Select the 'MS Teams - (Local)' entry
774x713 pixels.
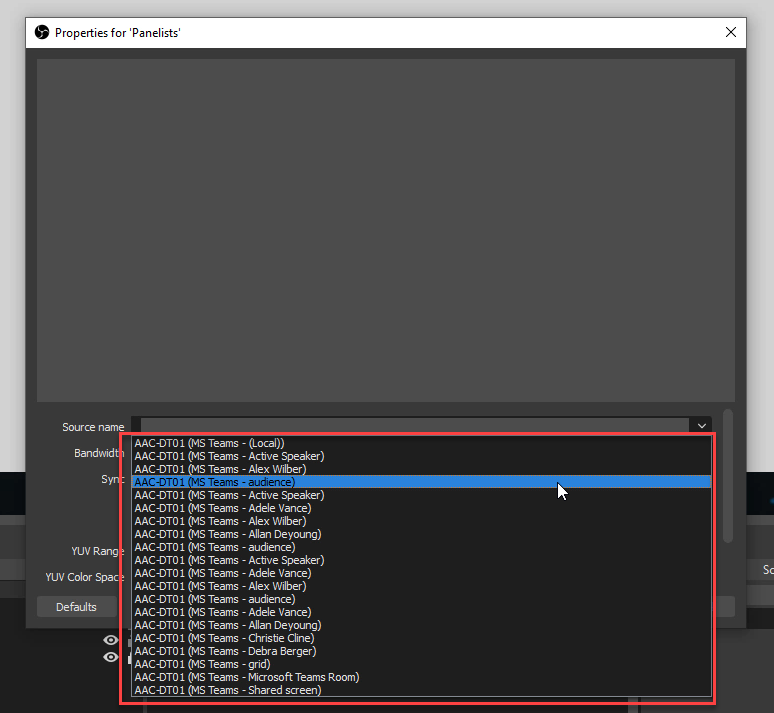click(x=422, y=443)
